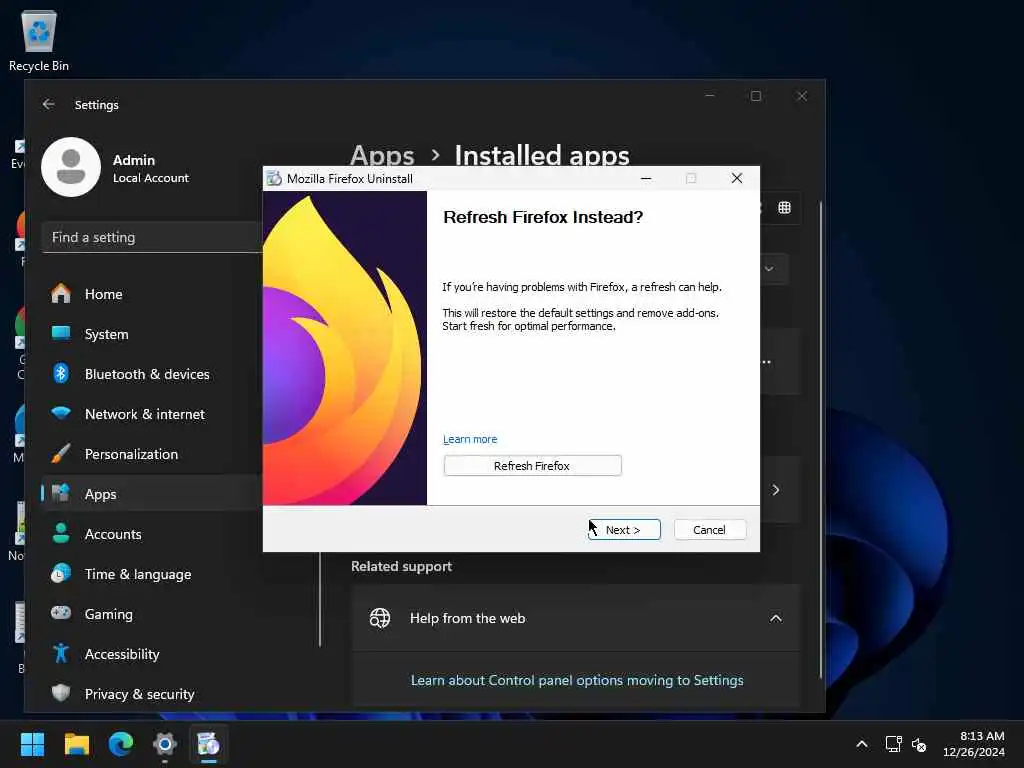Switch installed apps to grid view
Viewport: 1024px width, 768px height.
point(784,208)
